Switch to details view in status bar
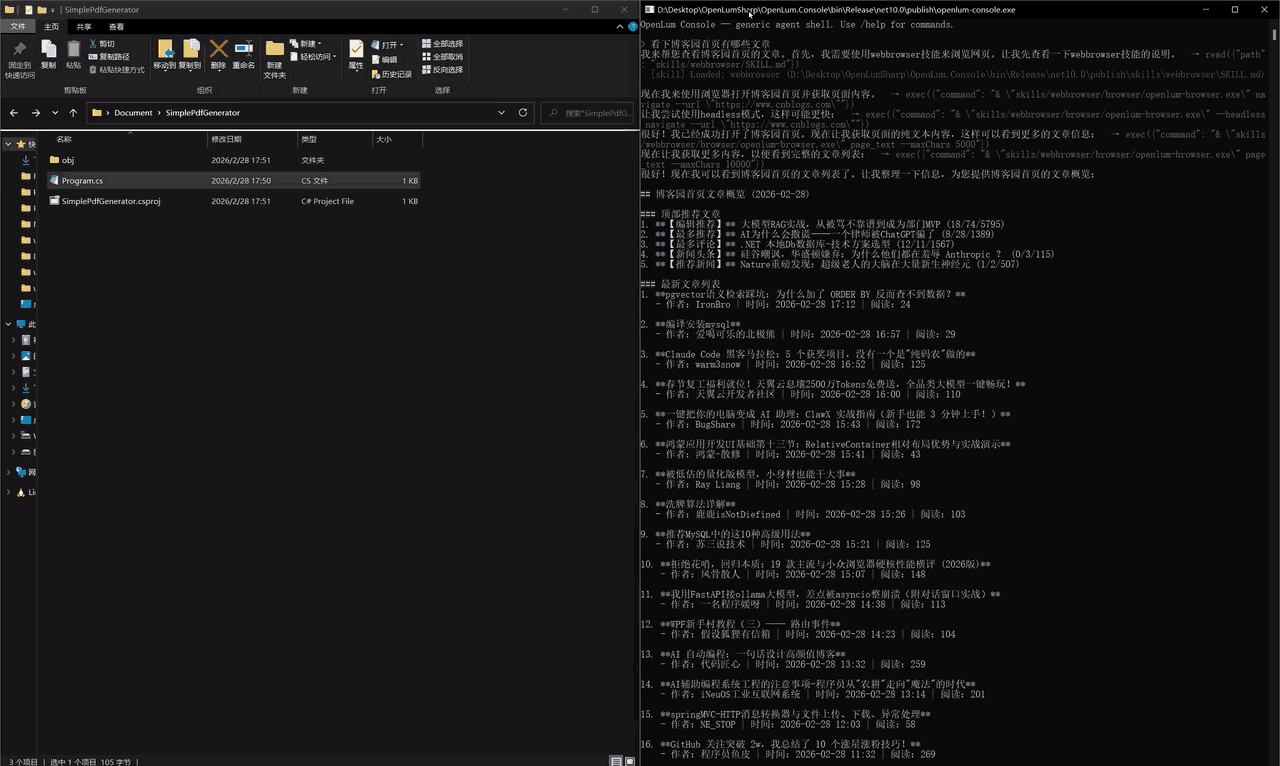Viewport: 1280px width, 766px height. [614, 761]
